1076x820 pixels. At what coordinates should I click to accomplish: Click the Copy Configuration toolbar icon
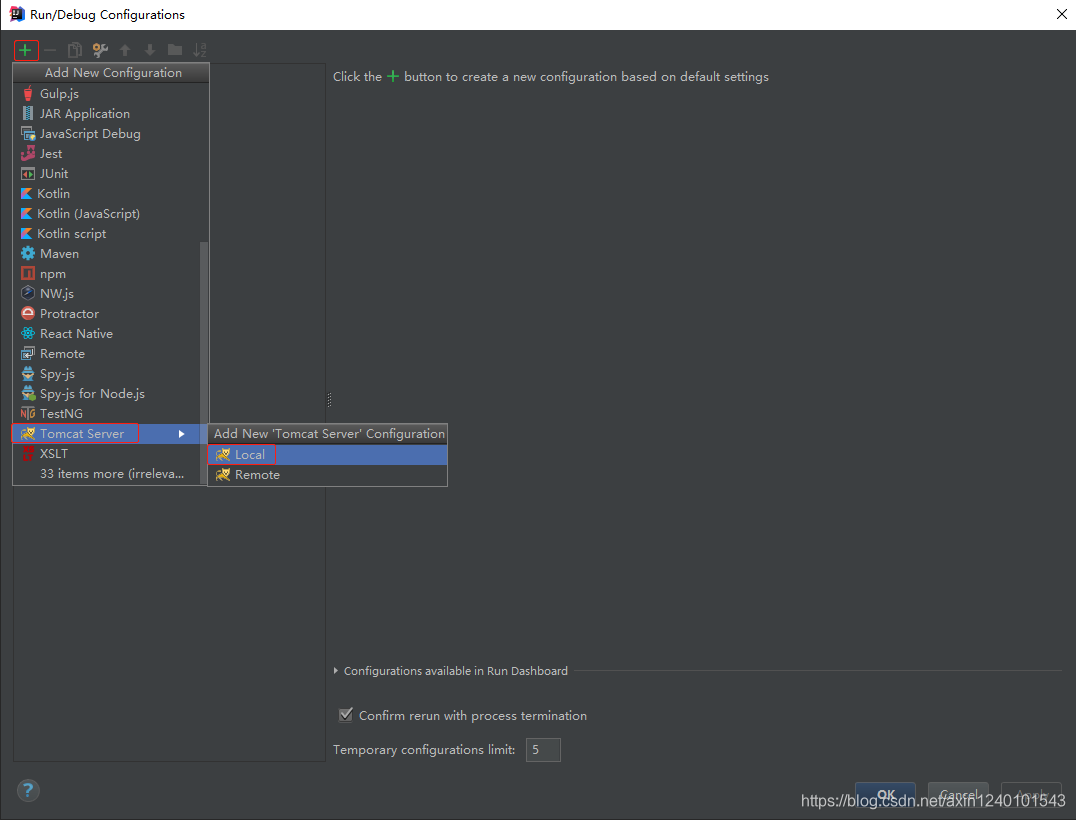[x=75, y=50]
